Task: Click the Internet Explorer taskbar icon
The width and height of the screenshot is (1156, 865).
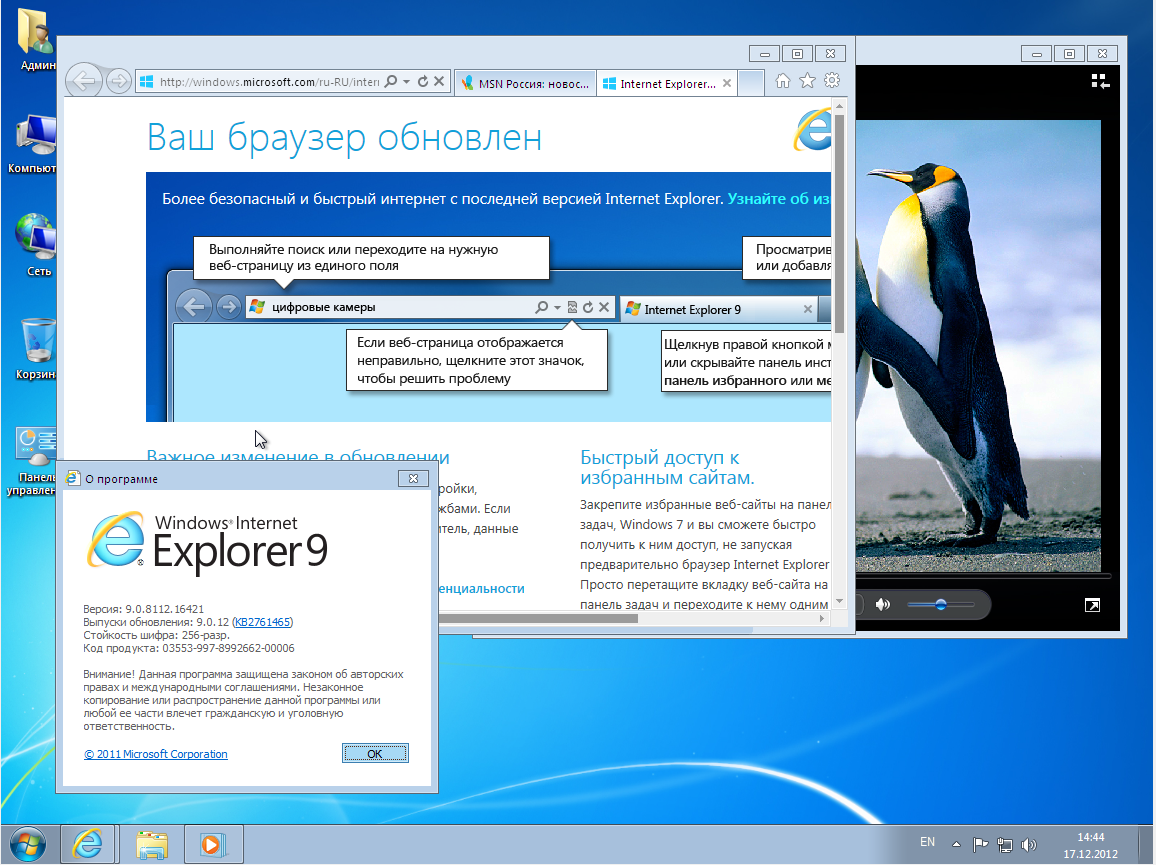Action: click(88, 844)
